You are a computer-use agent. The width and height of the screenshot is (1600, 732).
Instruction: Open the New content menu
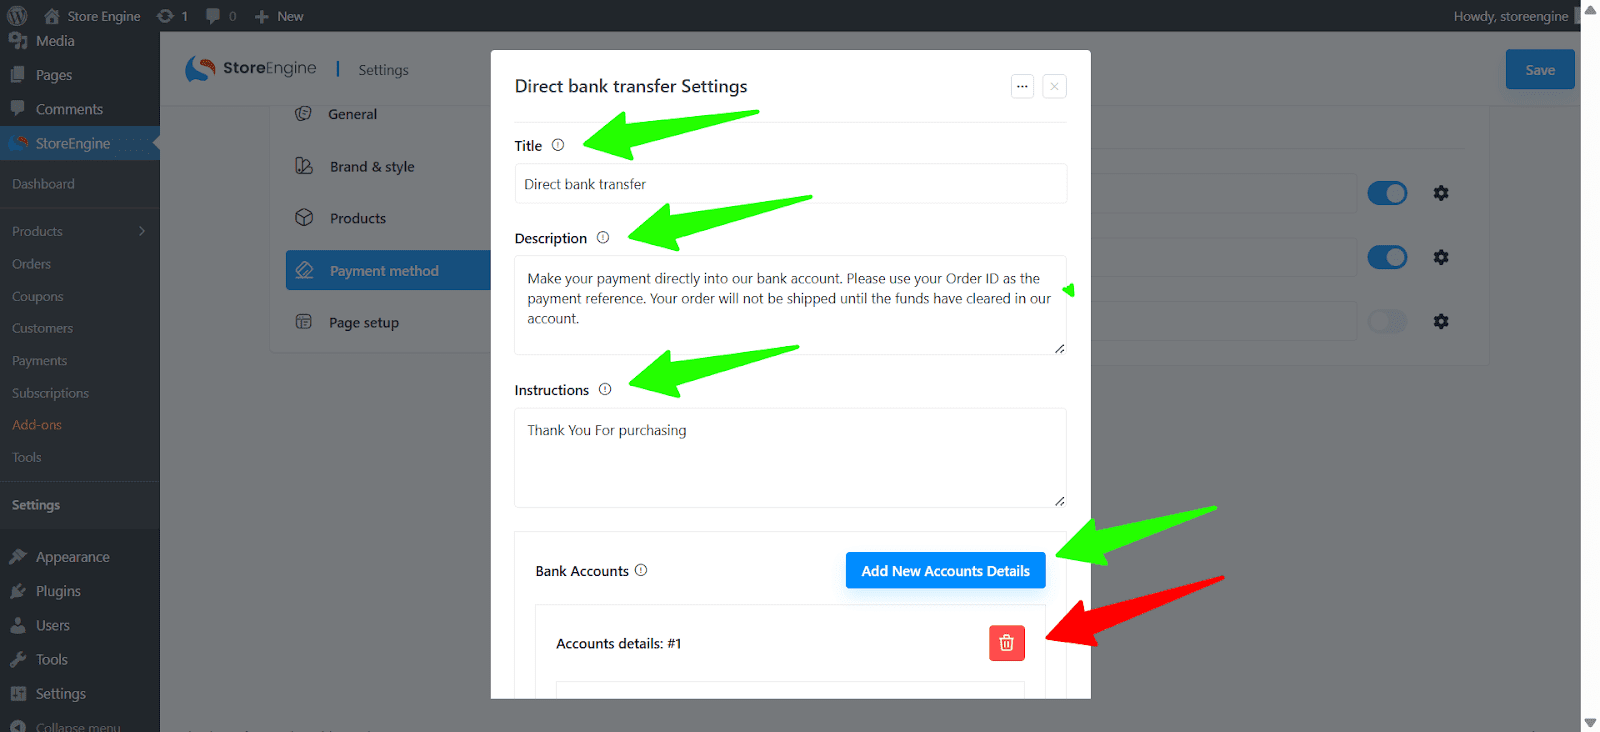tap(279, 16)
